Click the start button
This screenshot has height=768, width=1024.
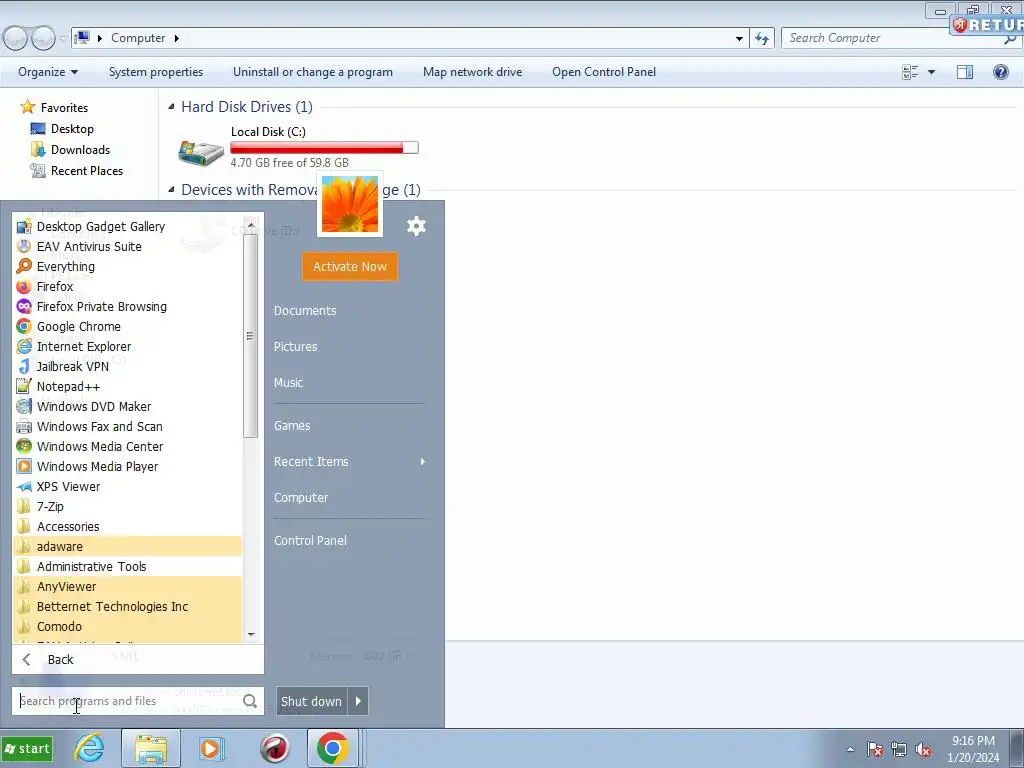(27, 748)
